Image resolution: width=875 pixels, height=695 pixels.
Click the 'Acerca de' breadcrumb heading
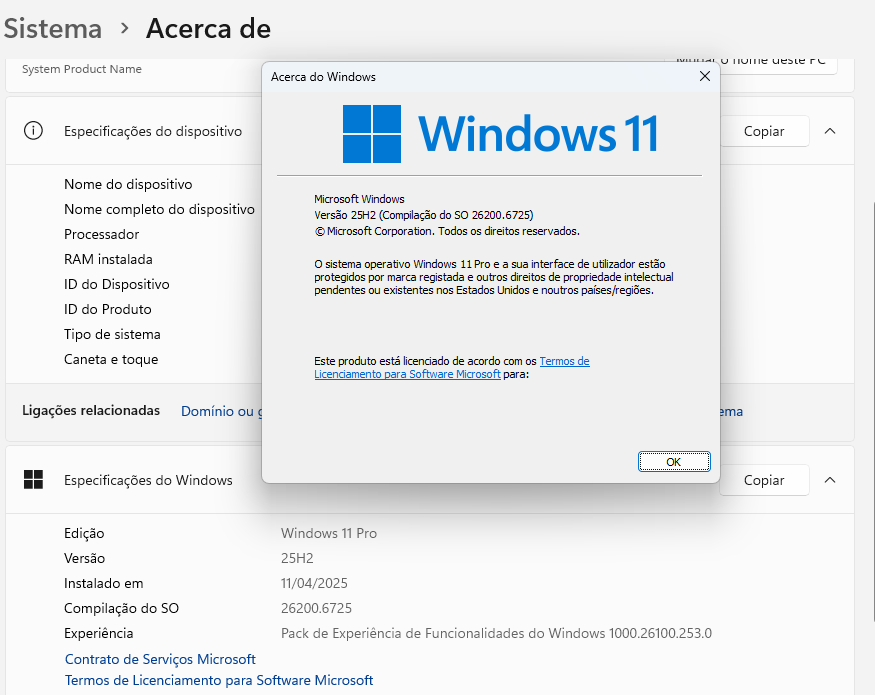[208, 28]
